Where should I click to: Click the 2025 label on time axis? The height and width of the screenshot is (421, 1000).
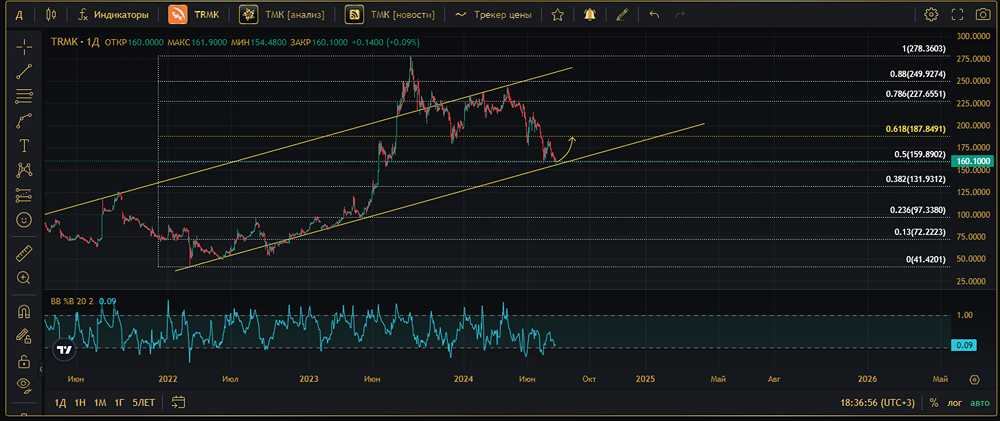tap(645, 379)
